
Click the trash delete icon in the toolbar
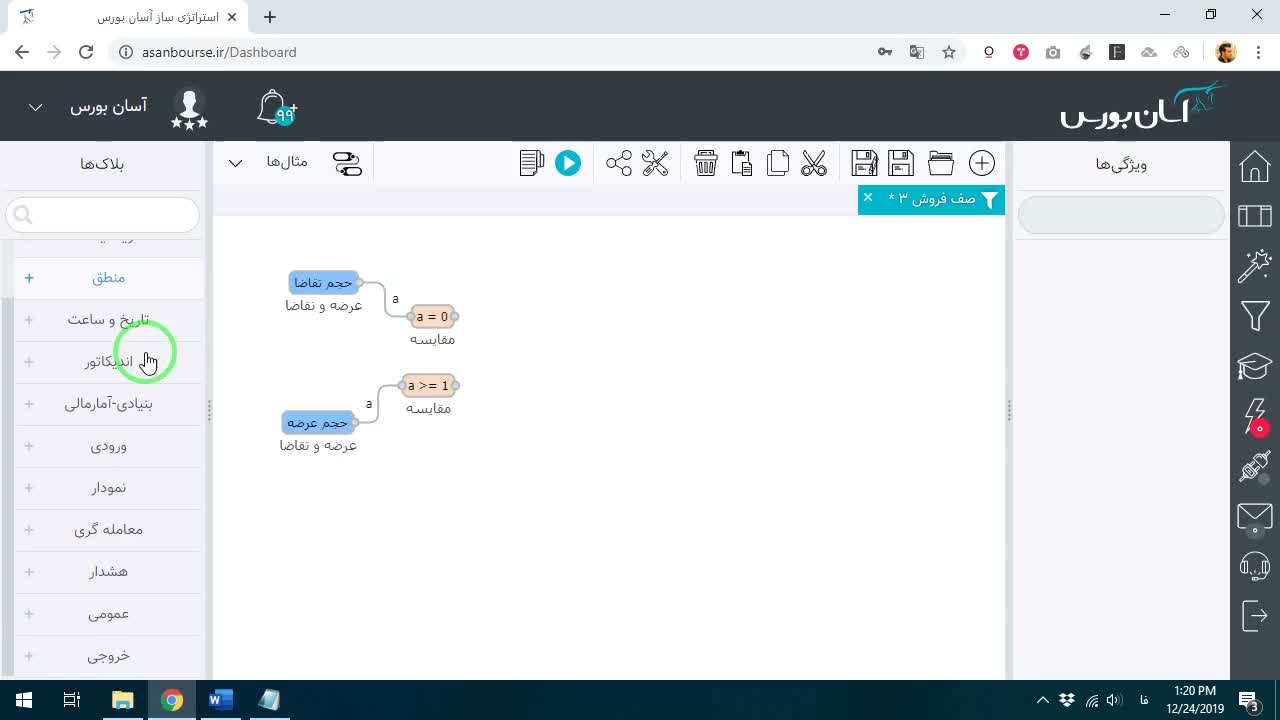tap(706, 163)
